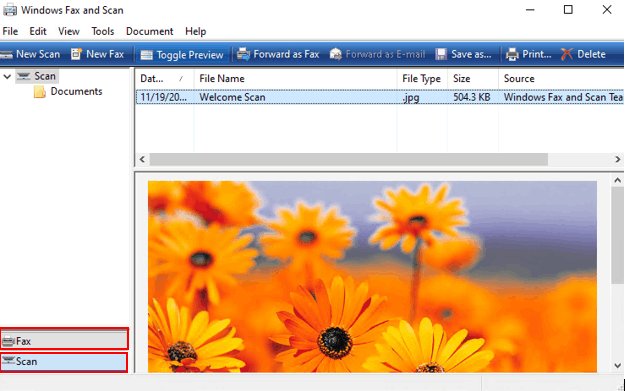This screenshot has height=391, width=626.
Task: Click the New Scan toolbar icon
Action: click(6, 54)
